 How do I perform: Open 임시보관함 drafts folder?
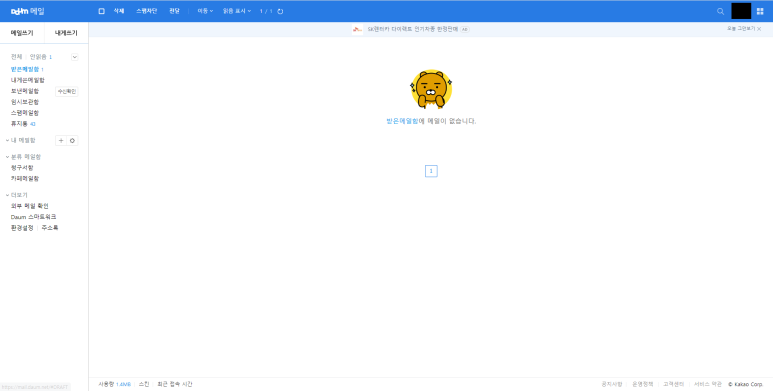[25, 102]
